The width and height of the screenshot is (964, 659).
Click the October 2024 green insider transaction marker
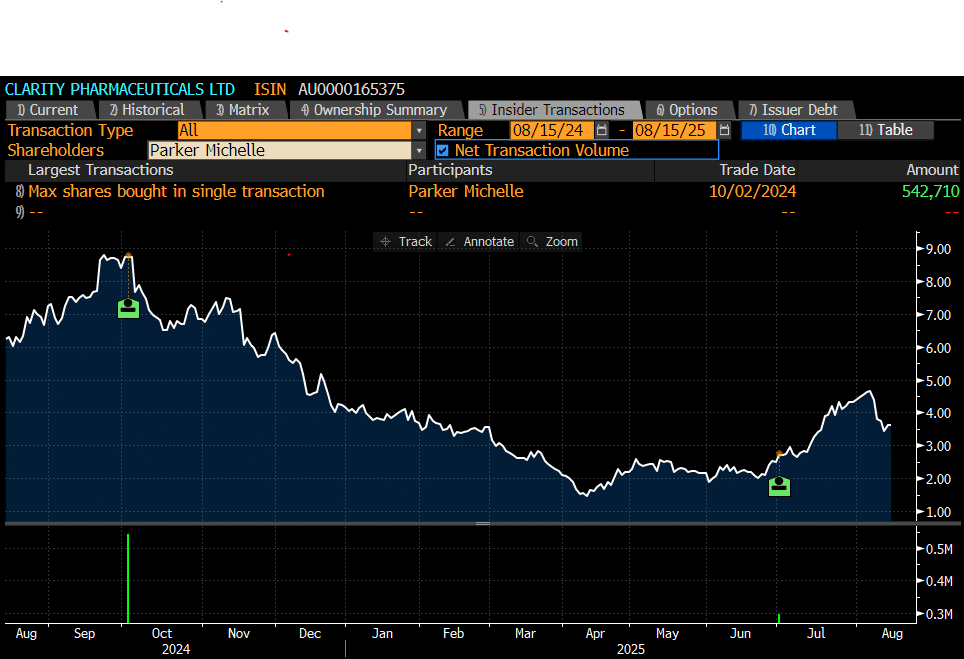[128, 308]
